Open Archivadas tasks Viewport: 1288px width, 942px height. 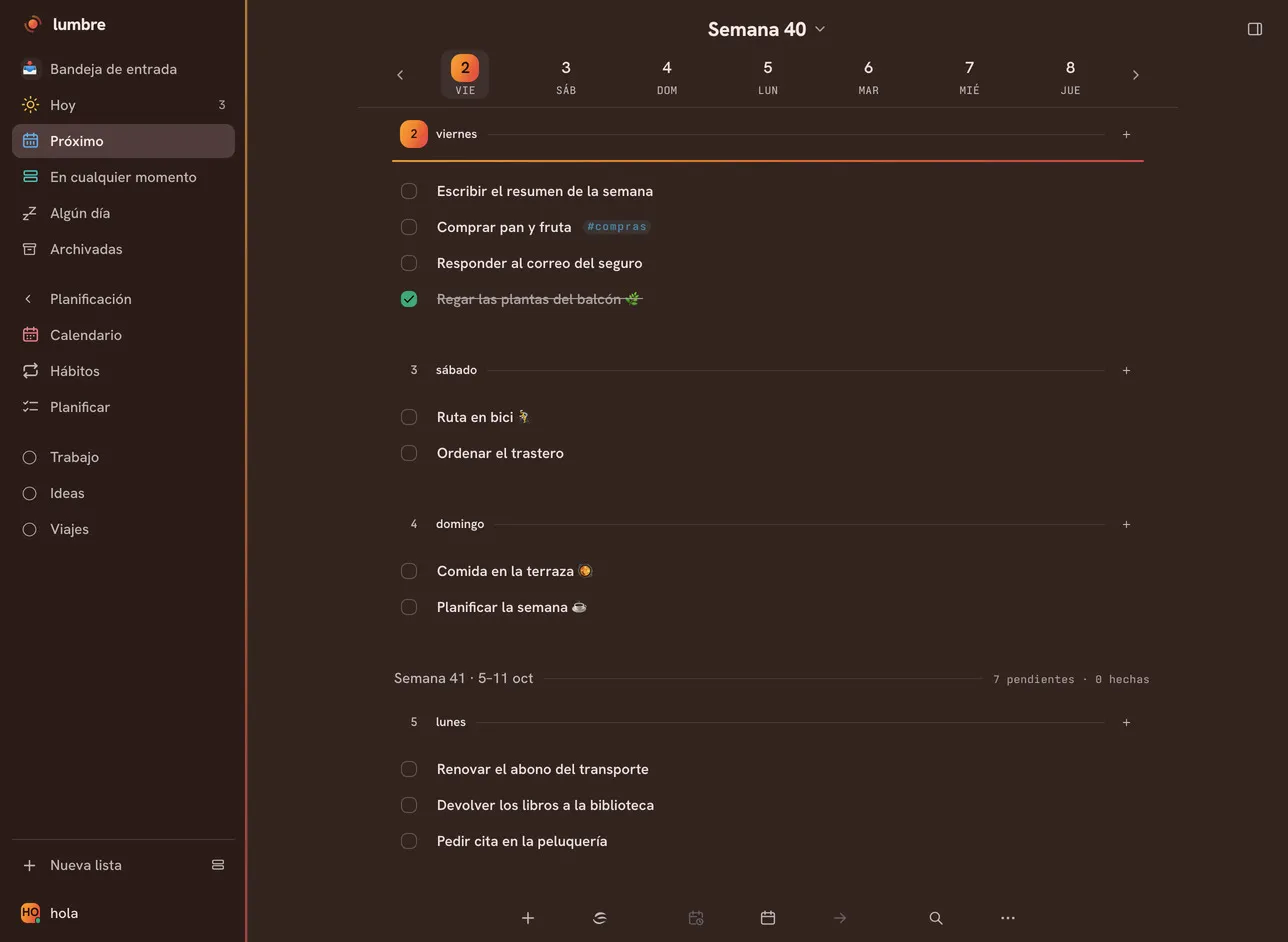123,249
